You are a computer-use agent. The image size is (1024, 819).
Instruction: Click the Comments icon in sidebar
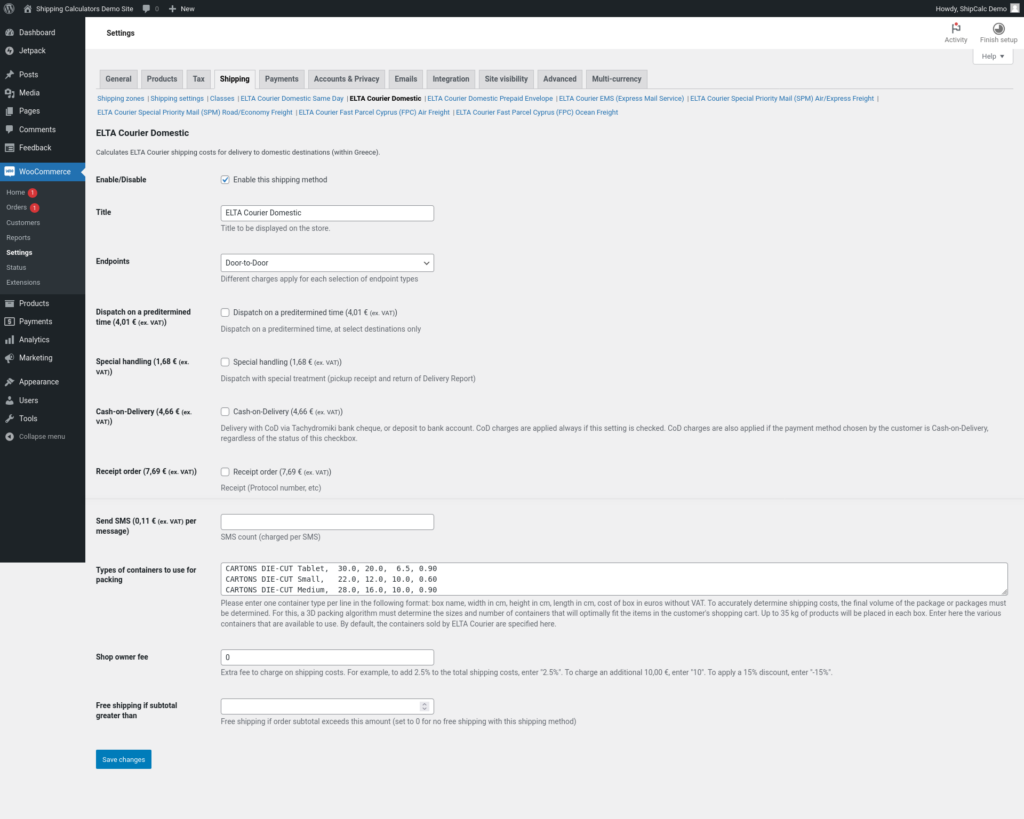[9, 129]
